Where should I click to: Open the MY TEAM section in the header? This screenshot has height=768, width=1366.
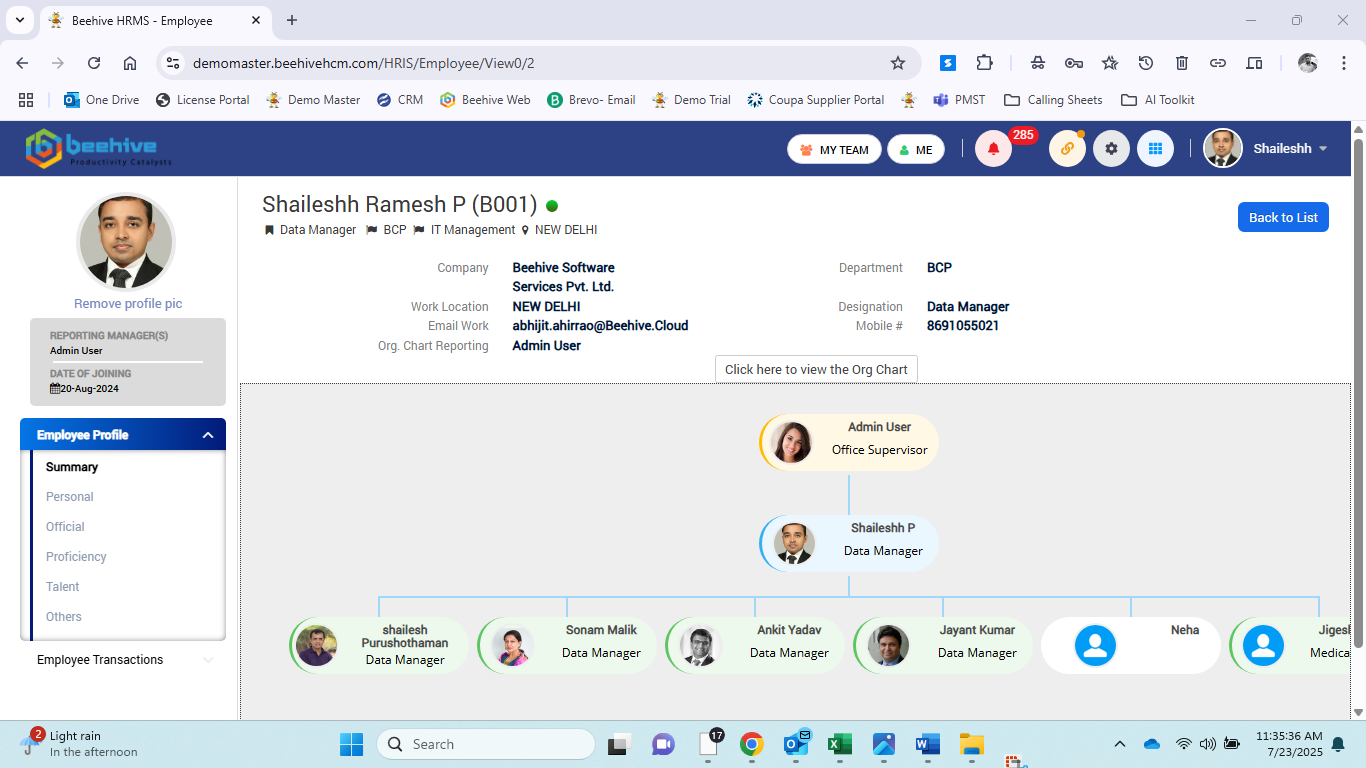coord(834,148)
